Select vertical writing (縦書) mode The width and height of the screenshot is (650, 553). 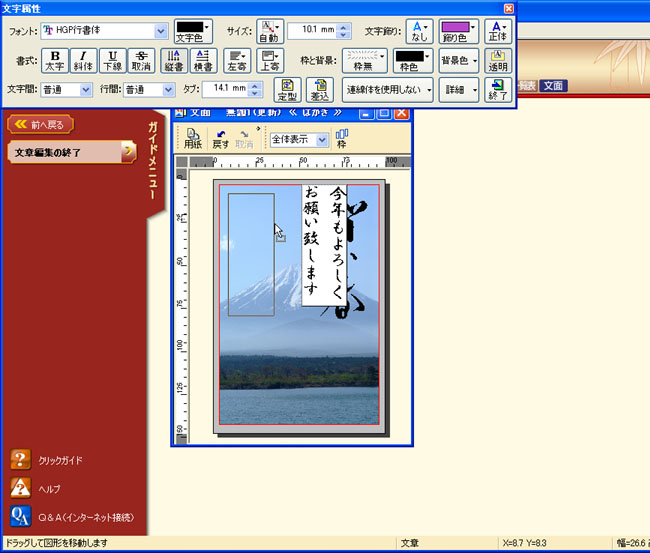(173, 60)
